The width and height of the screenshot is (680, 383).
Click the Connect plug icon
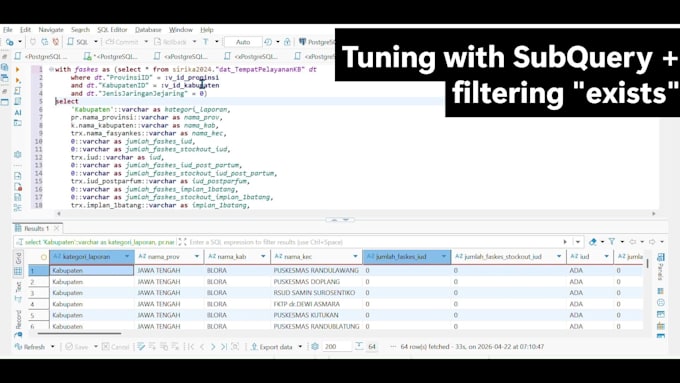33,42
